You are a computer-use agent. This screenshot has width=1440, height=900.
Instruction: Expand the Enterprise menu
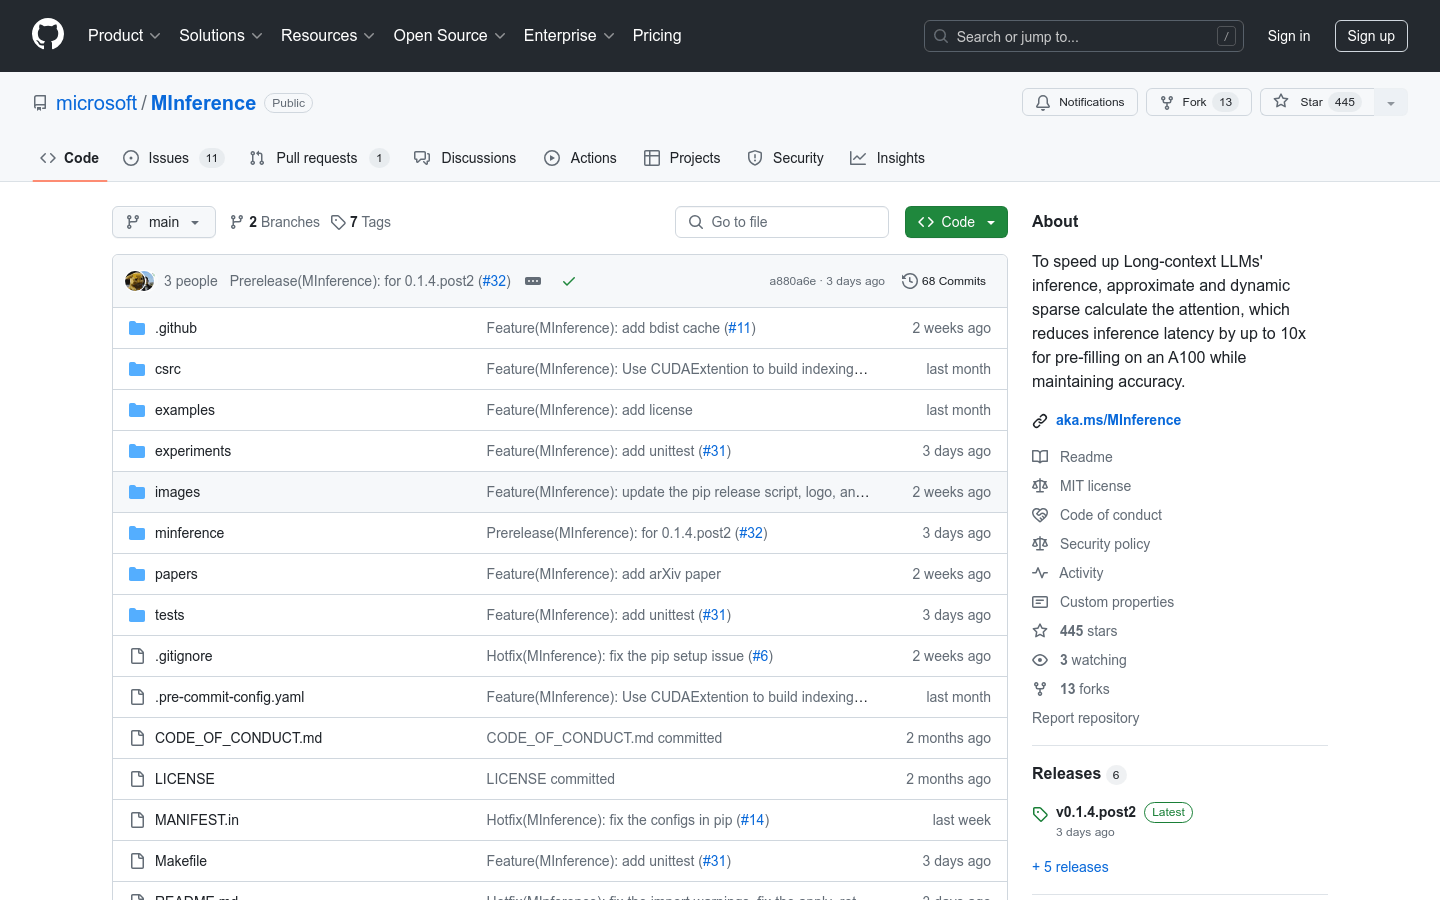coord(569,35)
